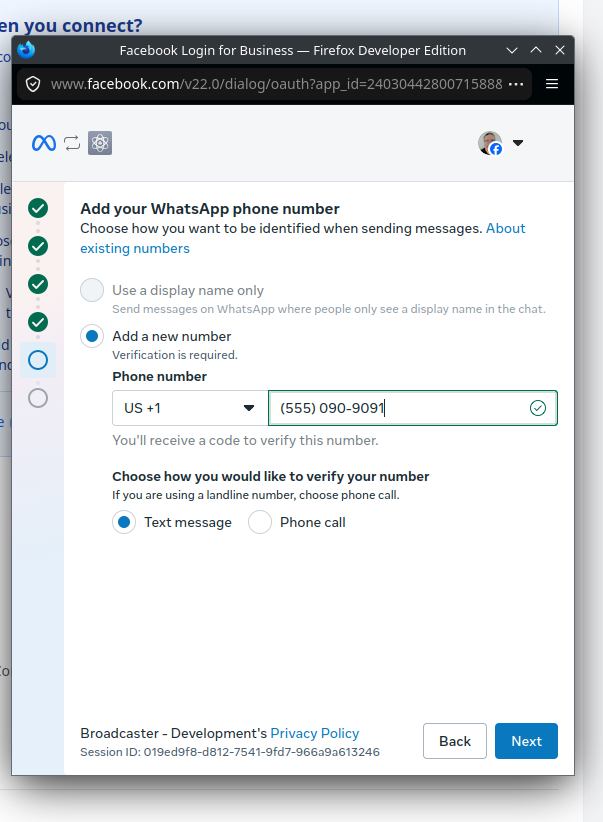Screen dimensions: 603x822
Task: Click the Firefox logo in title bar
Action: click(26, 50)
